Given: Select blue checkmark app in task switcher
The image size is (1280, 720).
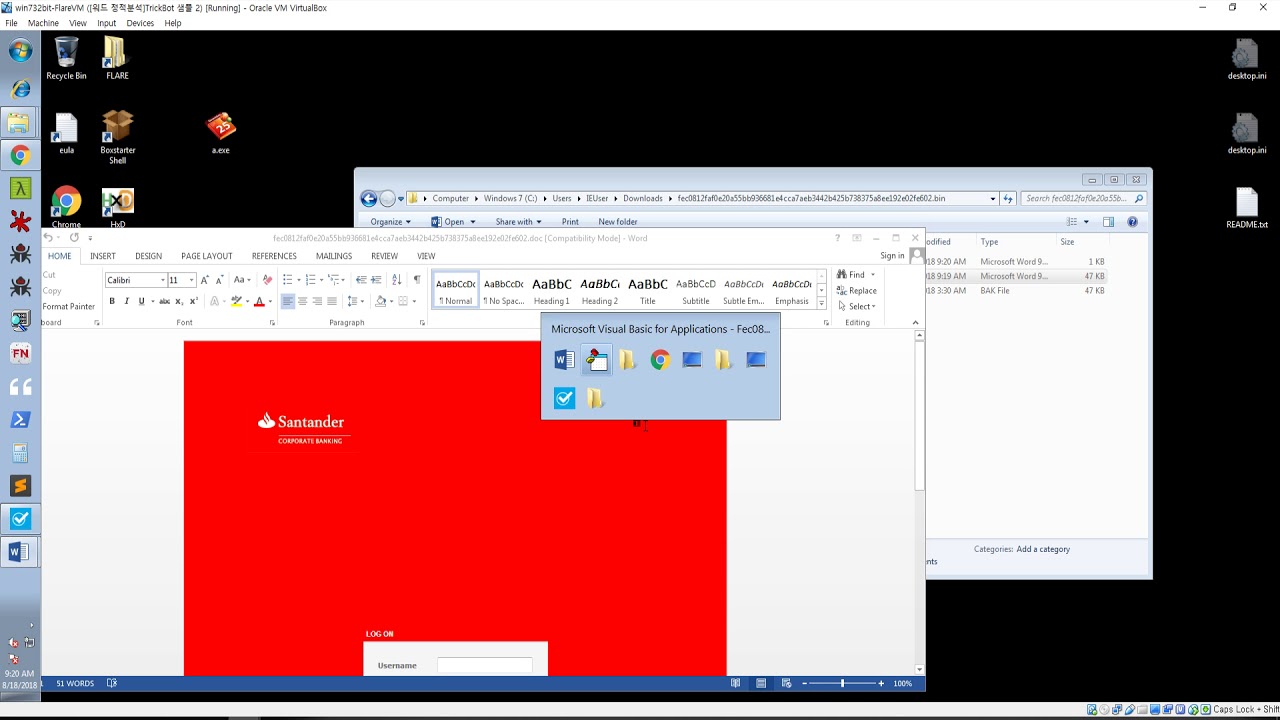Looking at the screenshot, I should point(565,399).
